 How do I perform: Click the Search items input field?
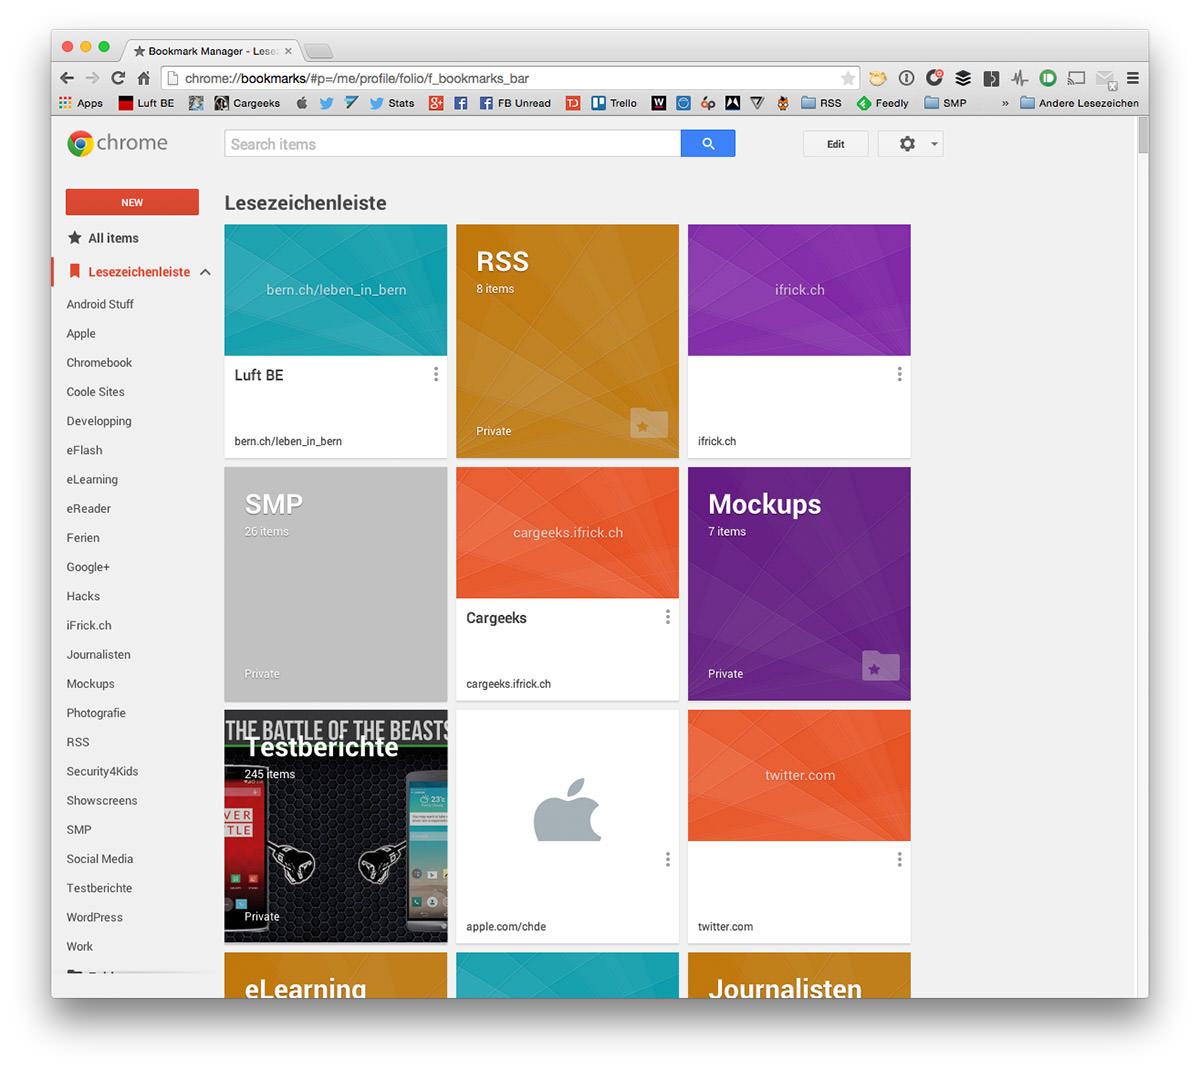click(x=452, y=144)
